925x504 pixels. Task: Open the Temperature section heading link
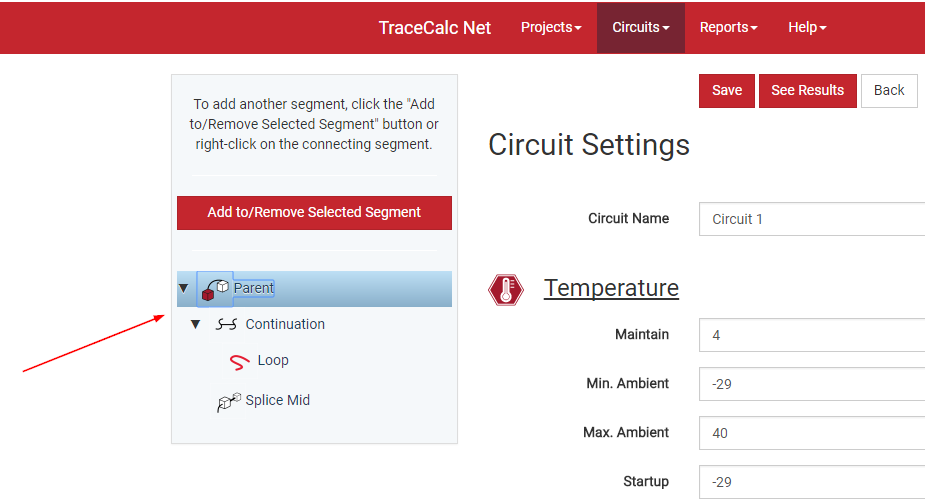click(611, 288)
